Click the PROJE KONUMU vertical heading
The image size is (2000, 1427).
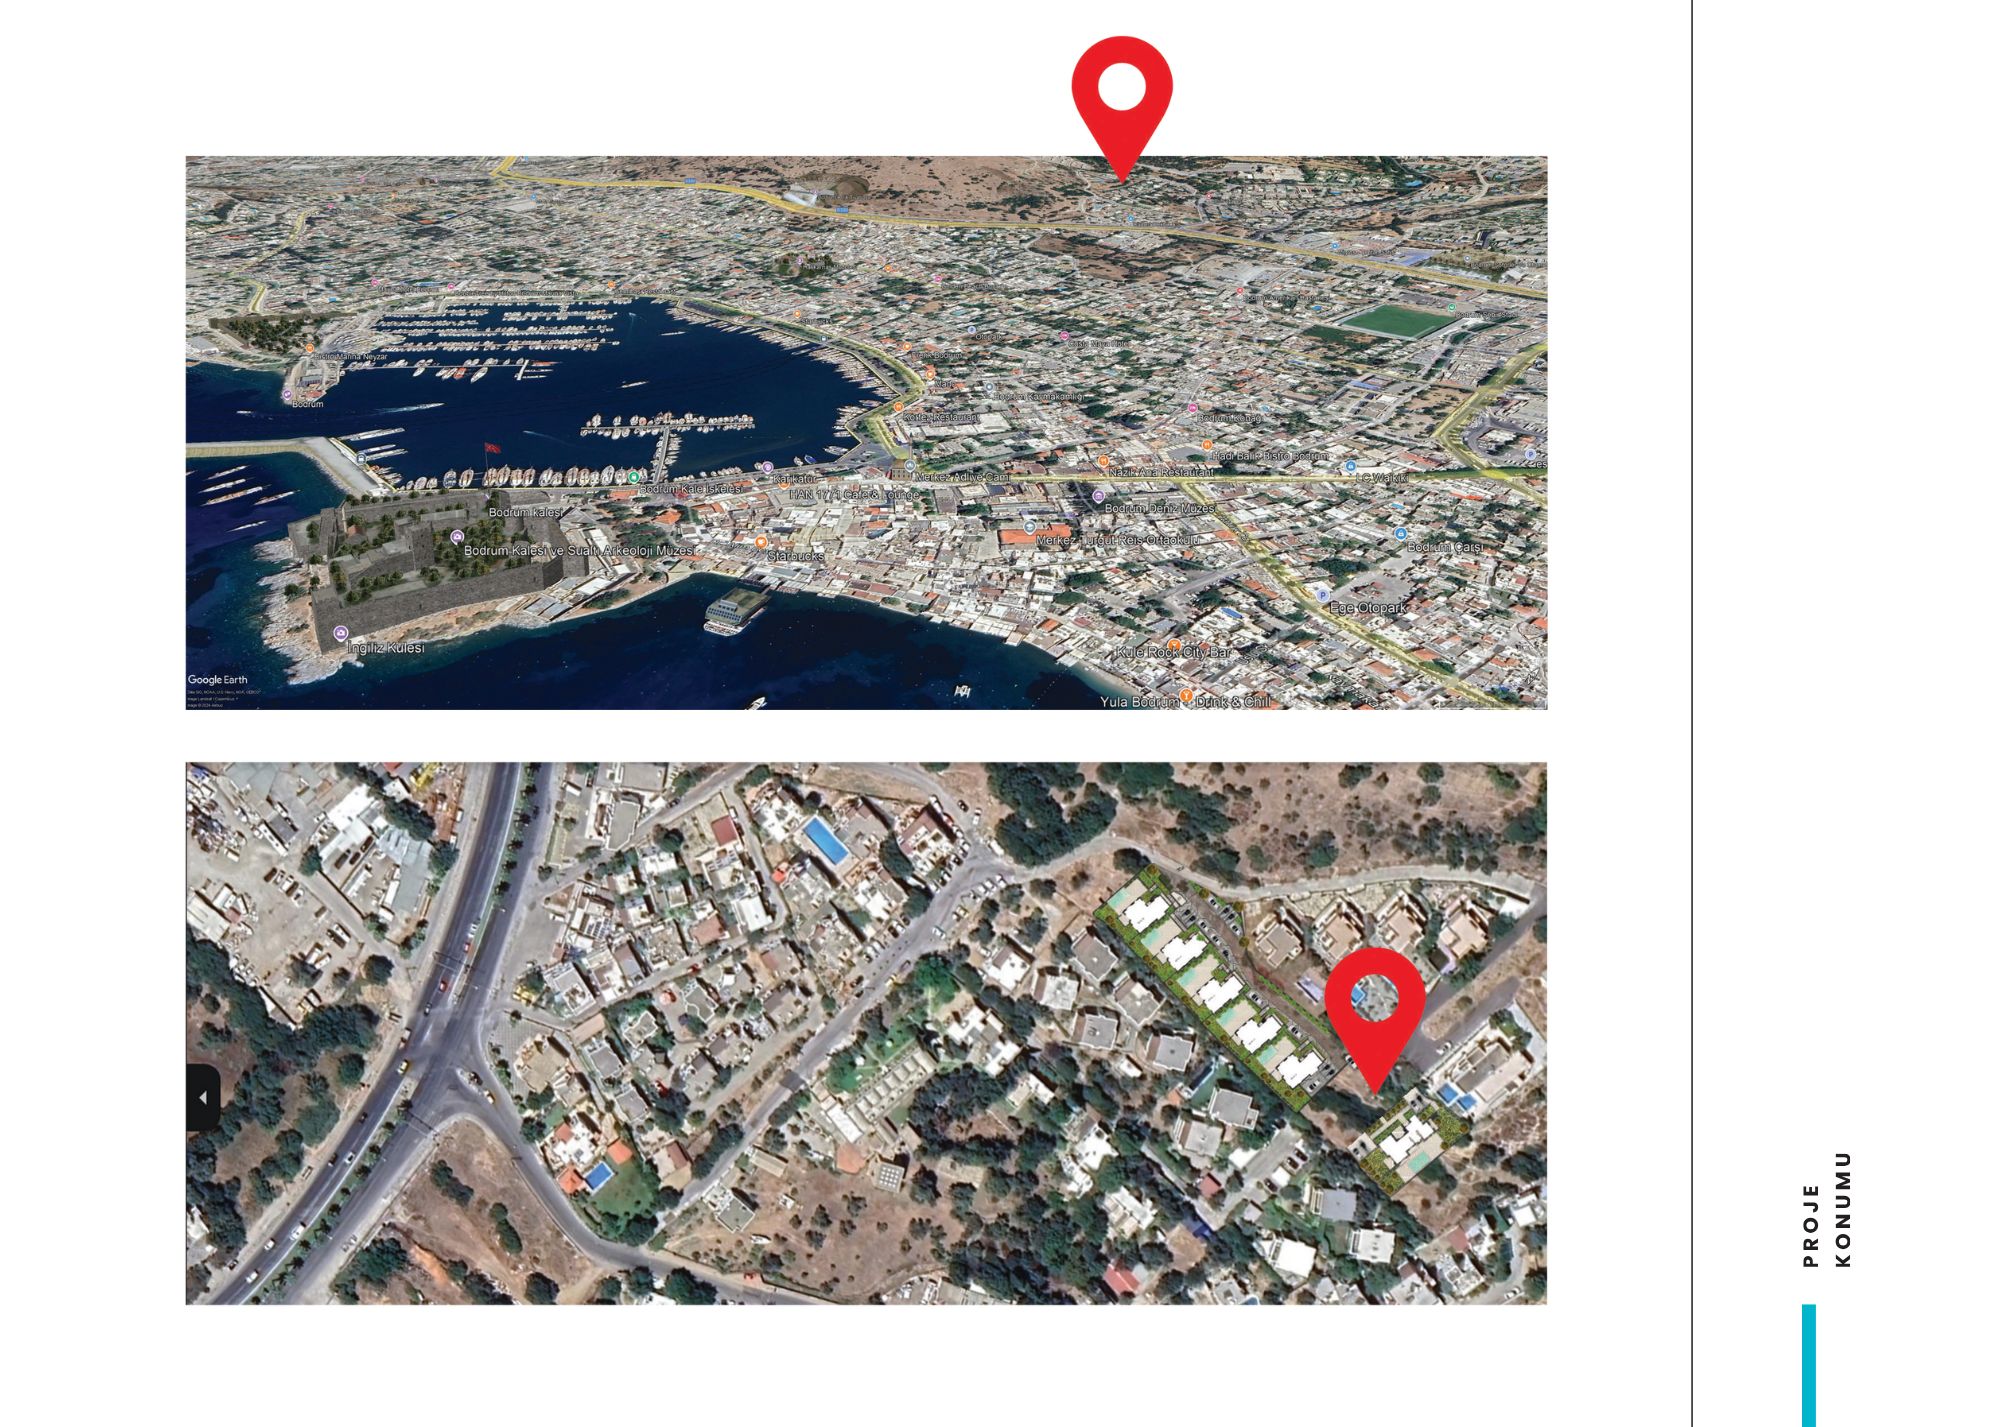click(x=1827, y=1210)
